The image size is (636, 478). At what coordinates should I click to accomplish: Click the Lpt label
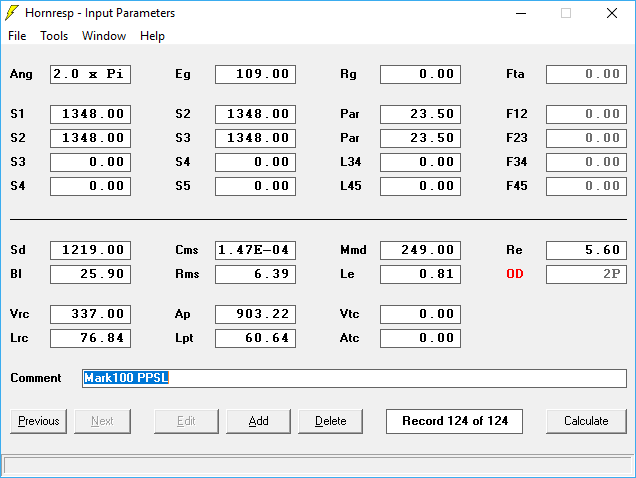point(184,338)
